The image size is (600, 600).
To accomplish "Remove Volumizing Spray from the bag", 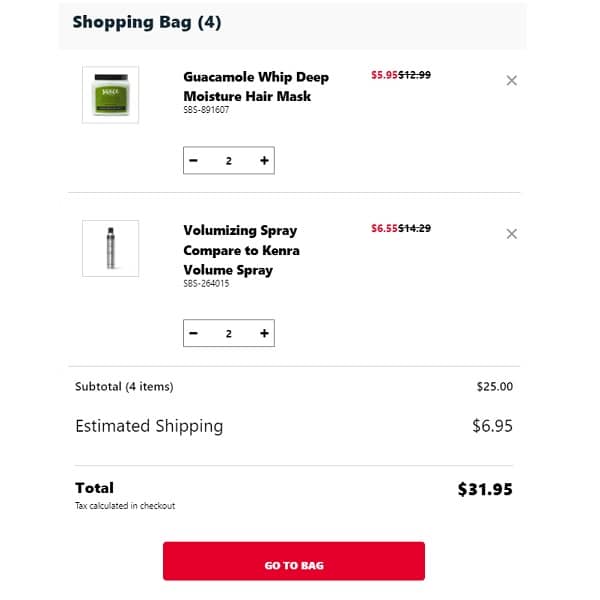I will [x=512, y=234].
